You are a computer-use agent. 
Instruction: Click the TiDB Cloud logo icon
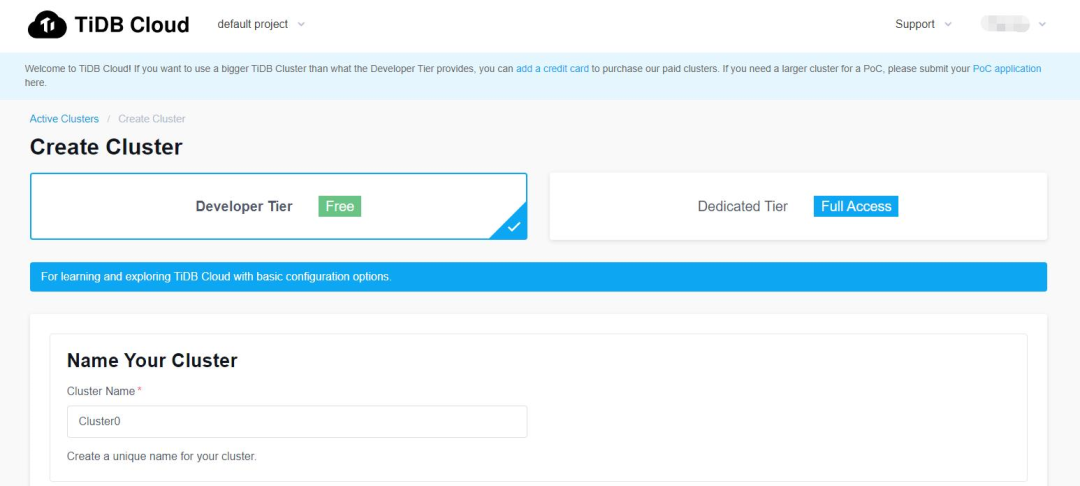click(47, 25)
